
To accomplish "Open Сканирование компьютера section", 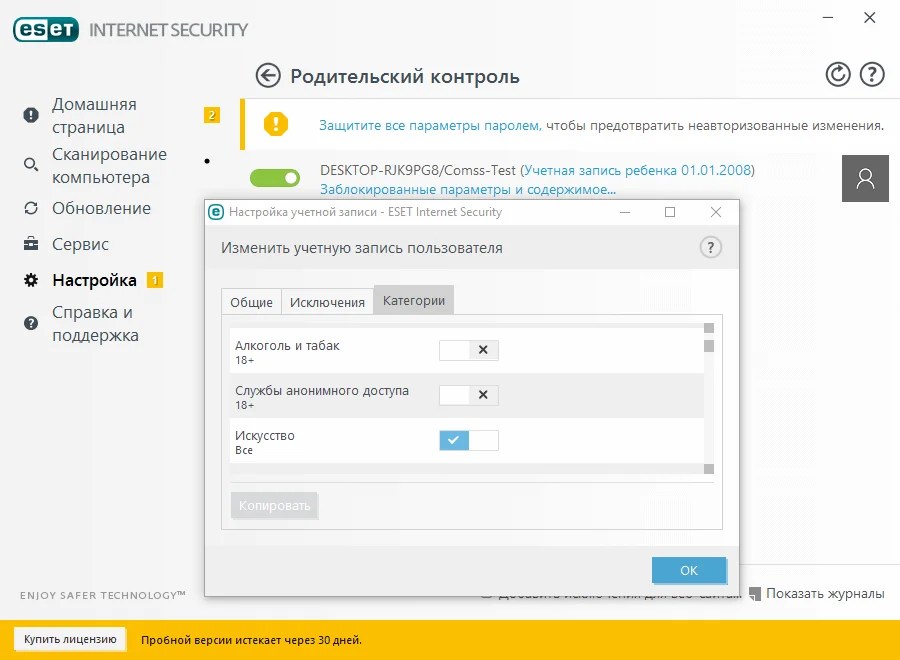I will point(109,165).
